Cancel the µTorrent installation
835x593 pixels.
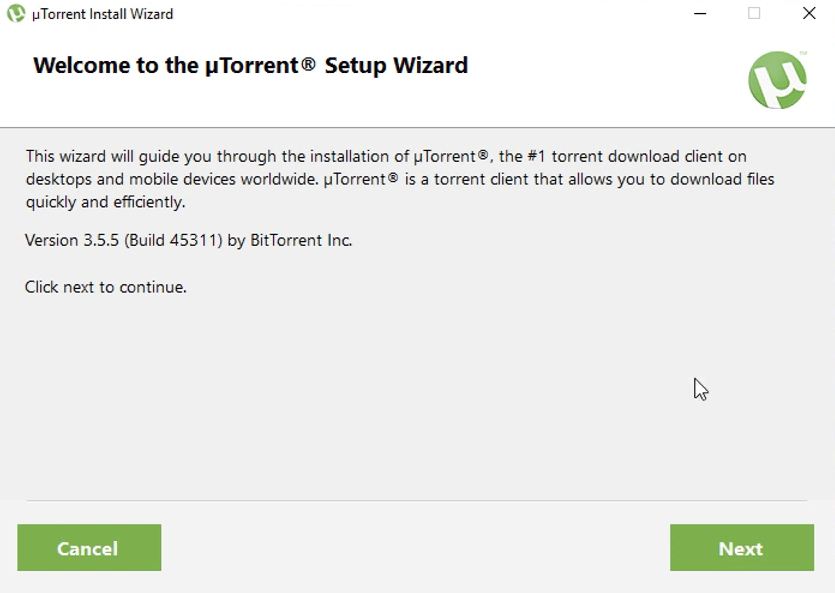pyautogui.click(x=89, y=548)
